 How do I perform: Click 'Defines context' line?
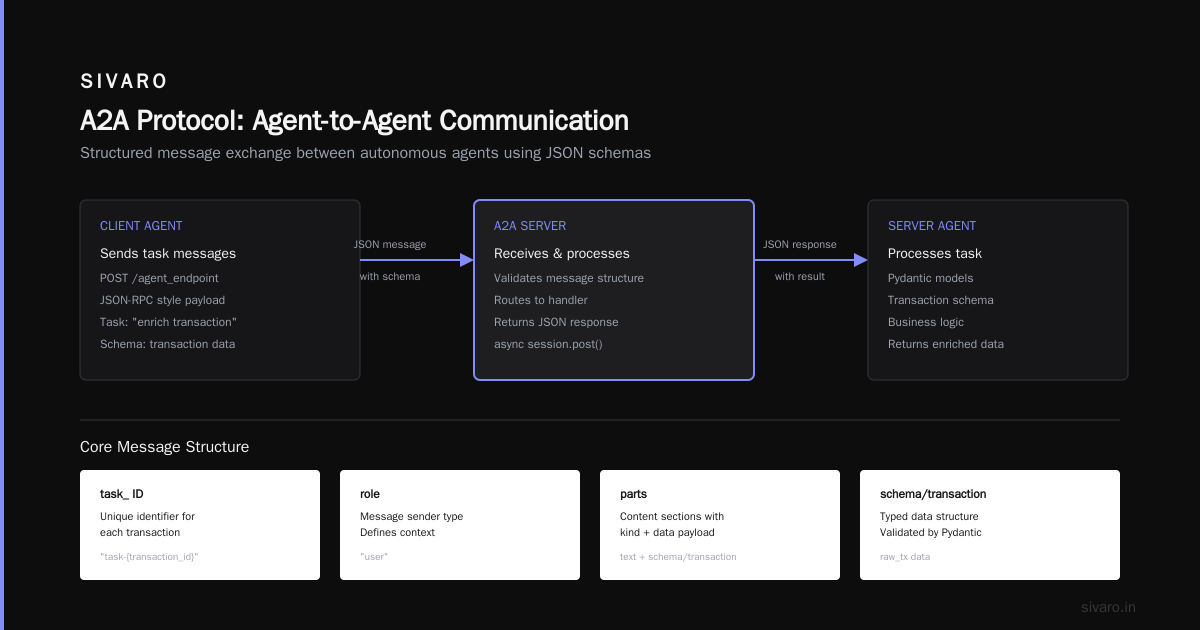[398, 532]
